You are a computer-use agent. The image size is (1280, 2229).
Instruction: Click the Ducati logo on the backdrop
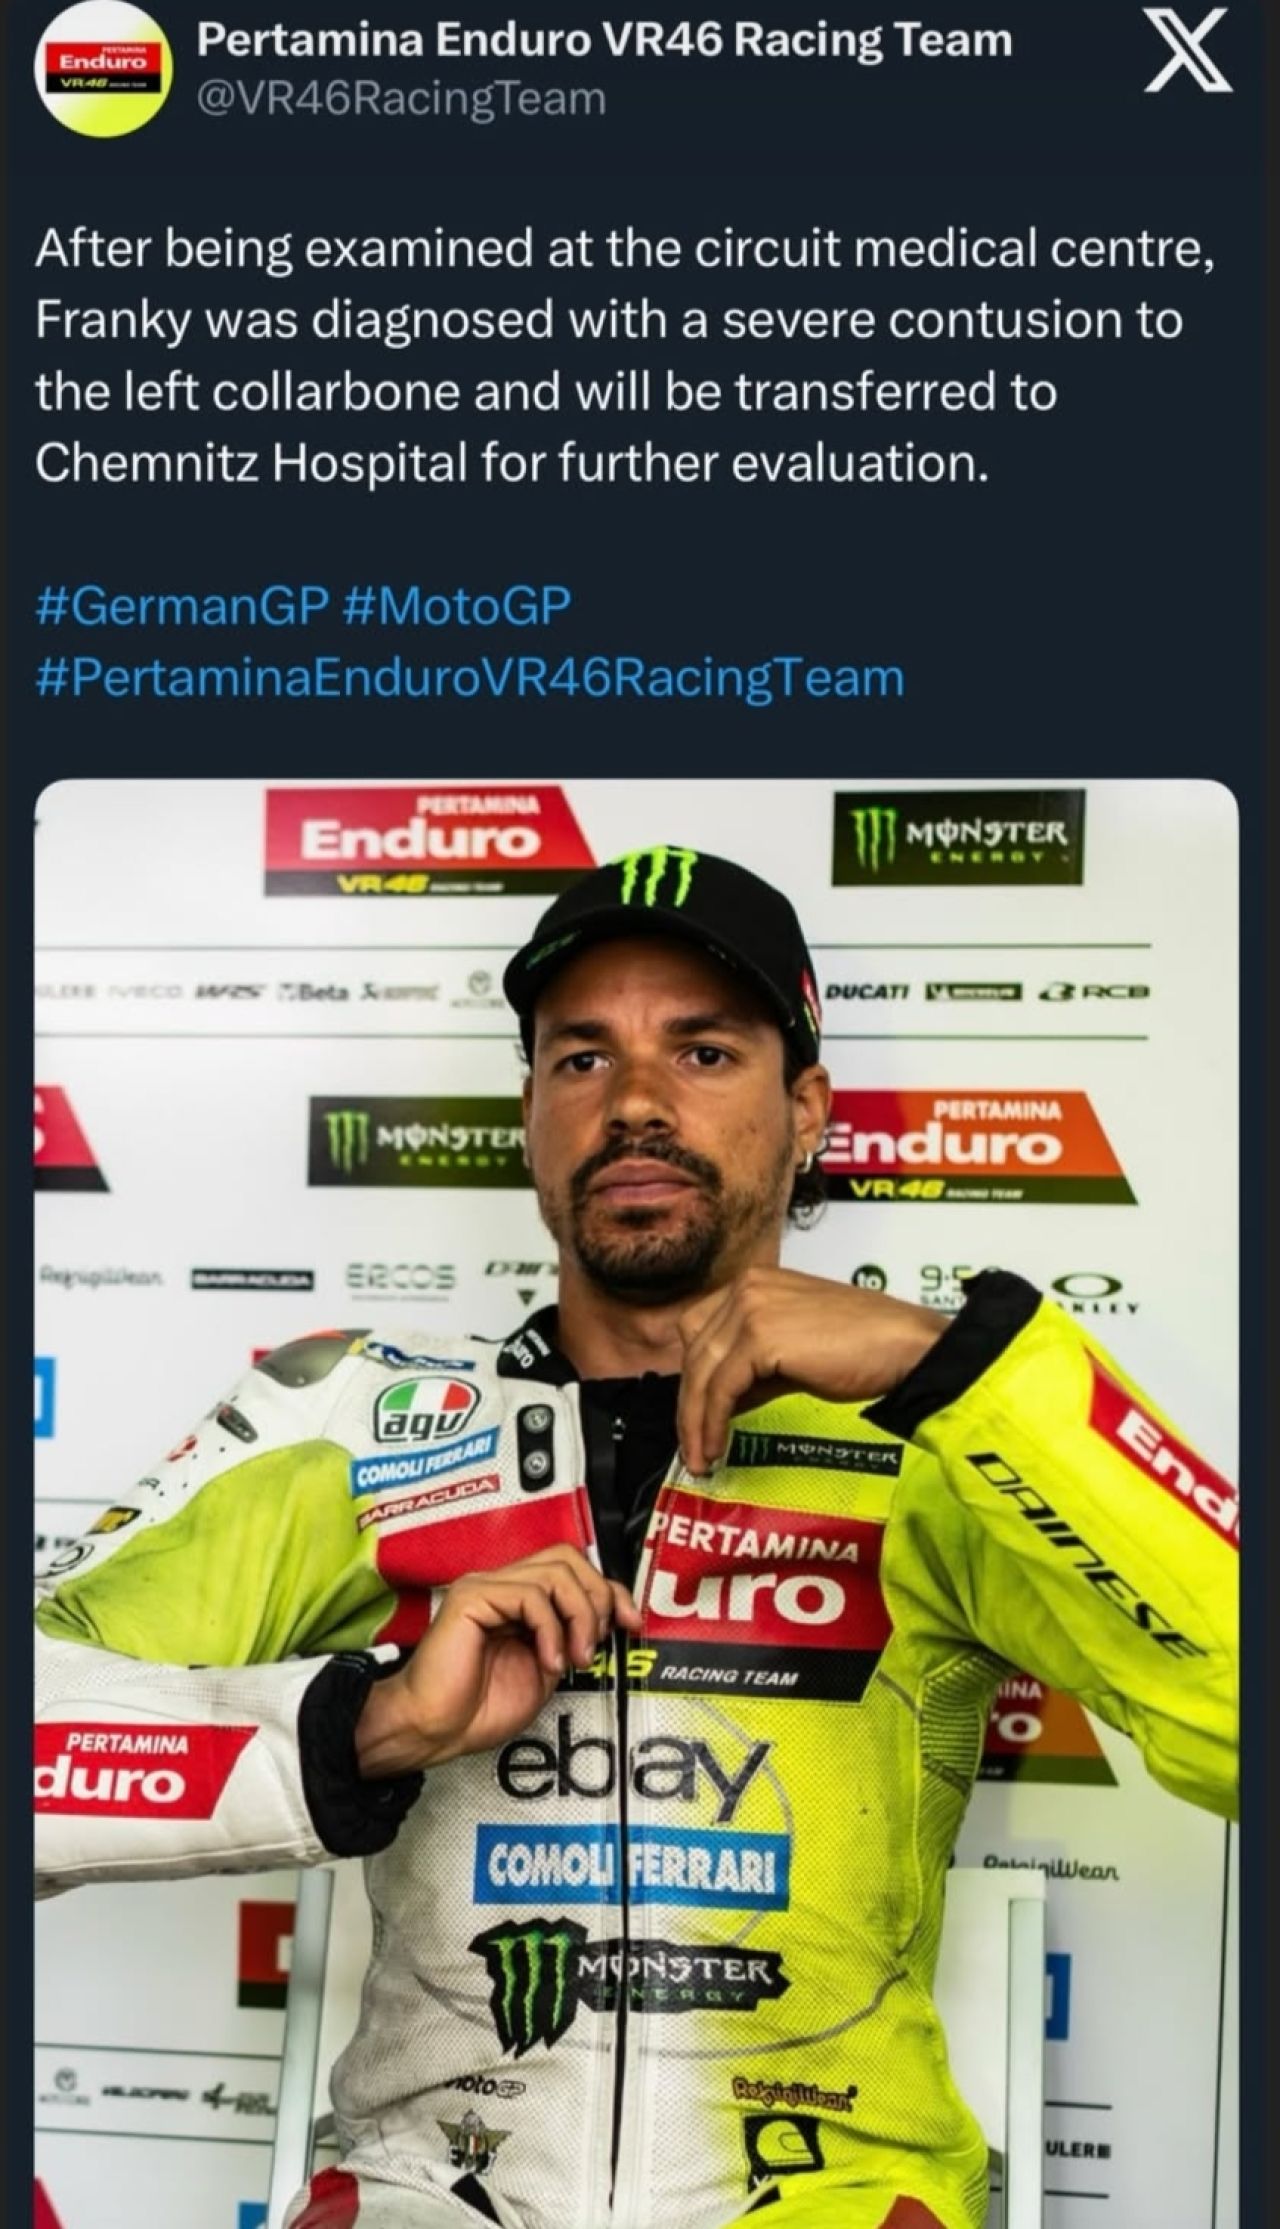(868, 991)
